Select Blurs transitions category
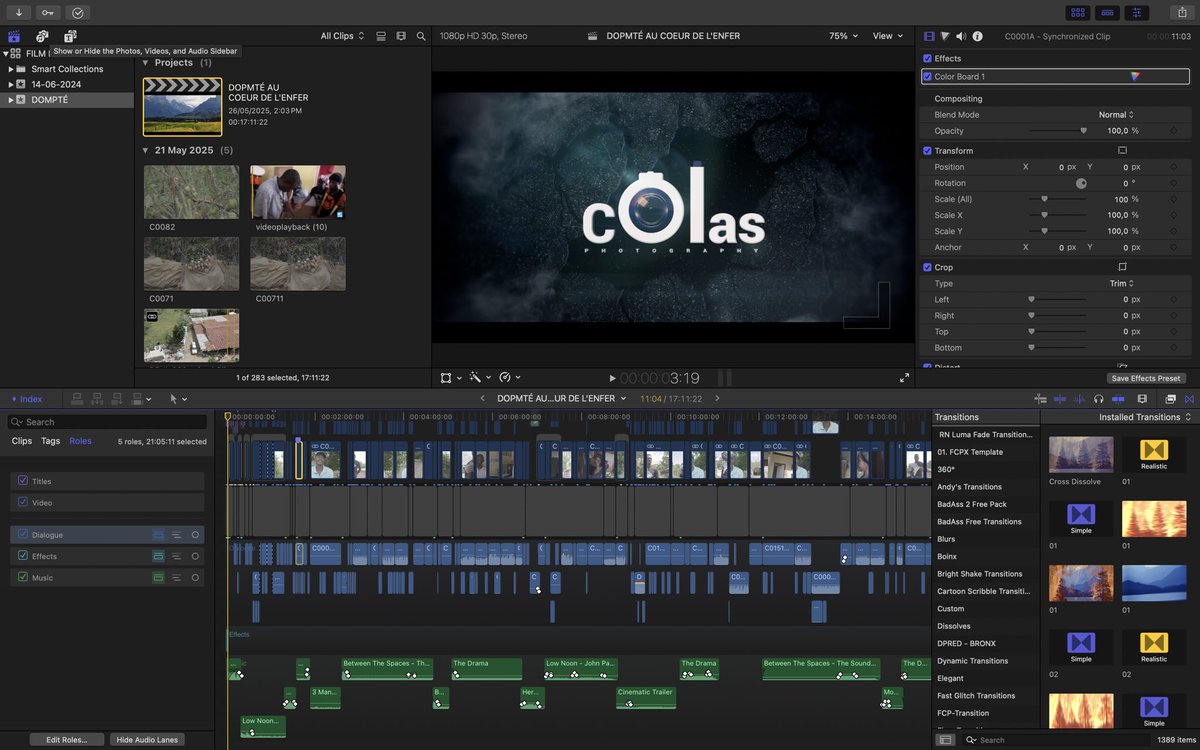1200x750 pixels. 946,539
